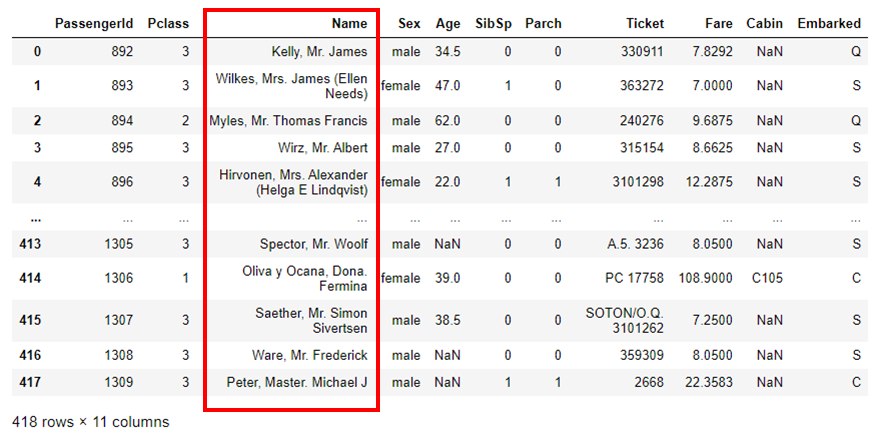Viewport: 879px width, 439px height.
Task: Select the name Kelly, Mr. James
Action: pos(320,52)
